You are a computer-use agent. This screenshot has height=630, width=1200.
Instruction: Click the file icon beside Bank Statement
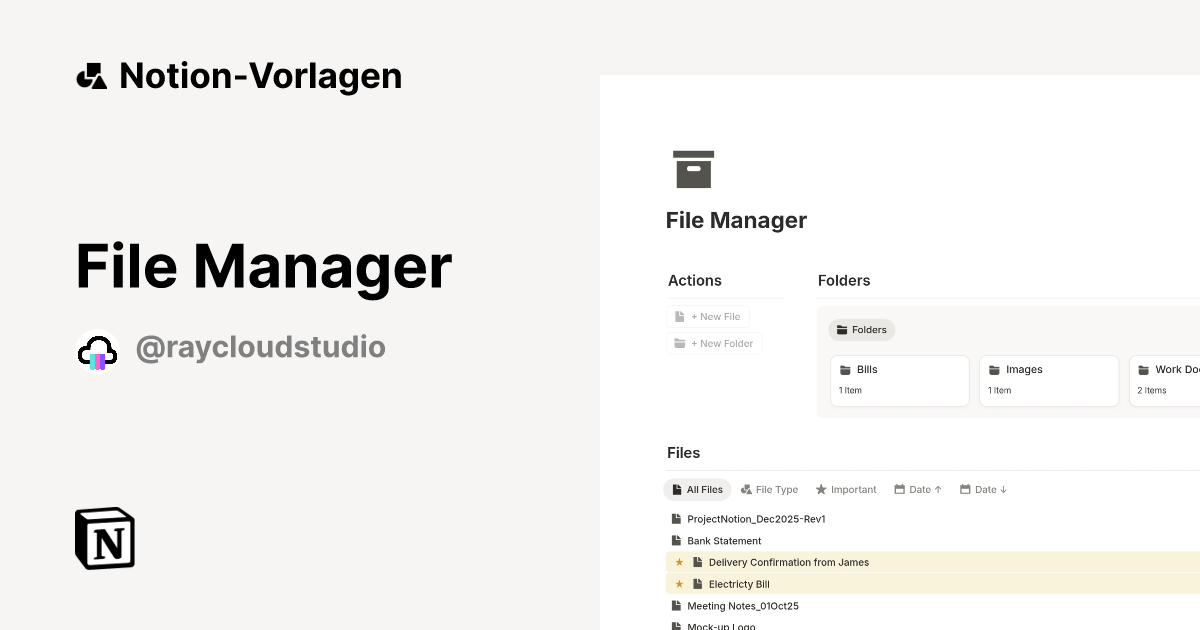pos(675,541)
